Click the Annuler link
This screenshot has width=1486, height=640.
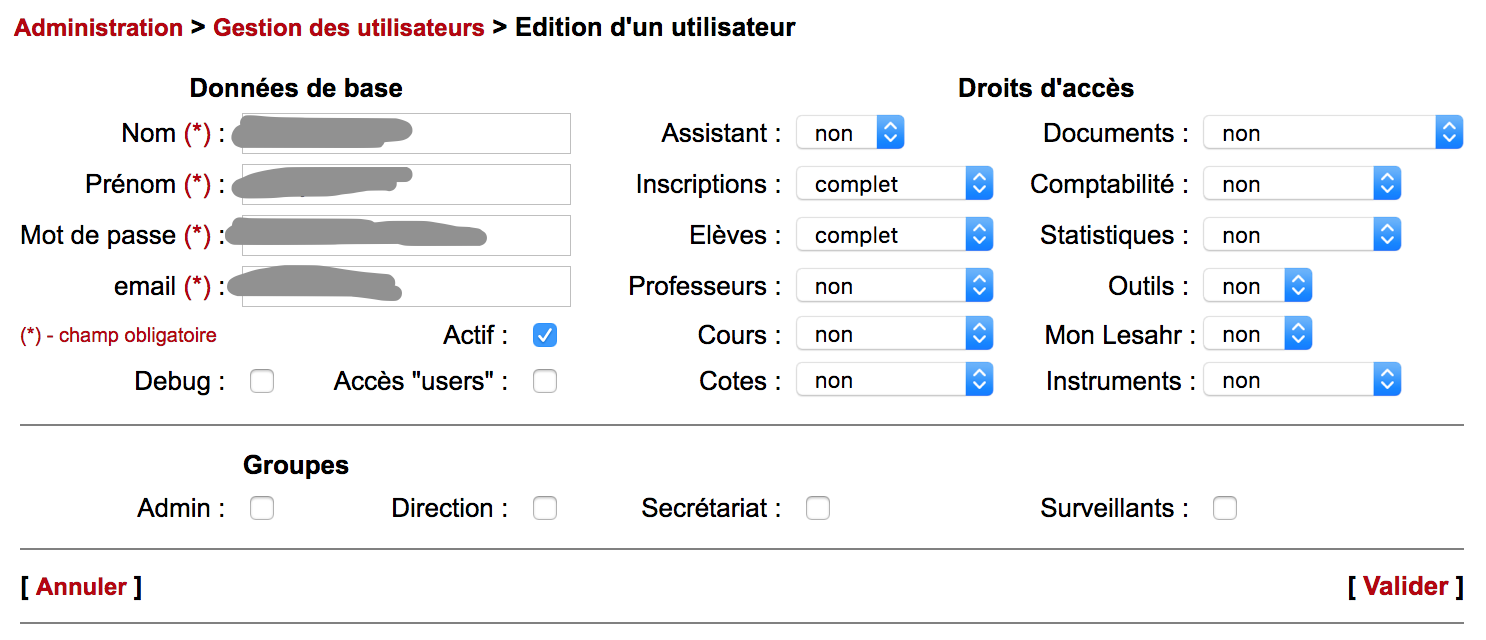[81, 587]
